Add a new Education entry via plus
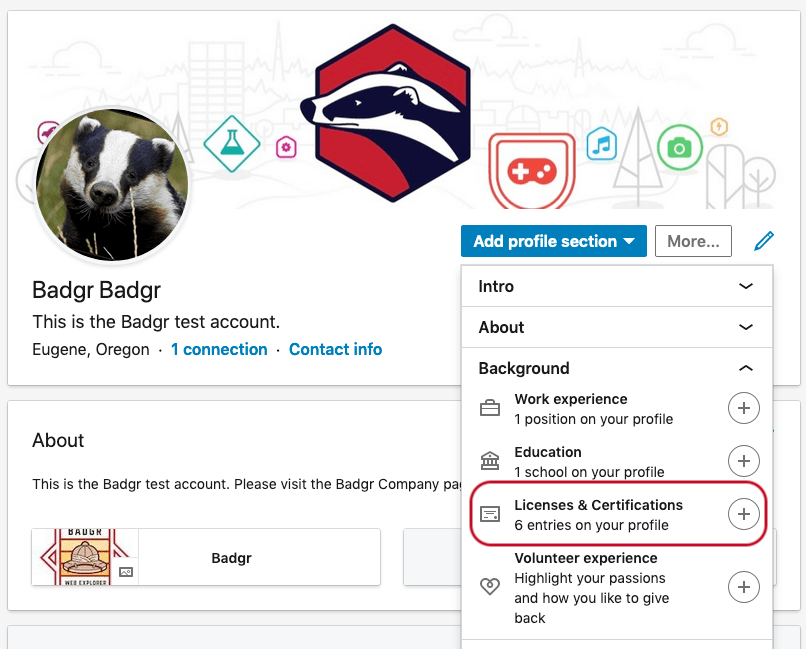 (744, 461)
